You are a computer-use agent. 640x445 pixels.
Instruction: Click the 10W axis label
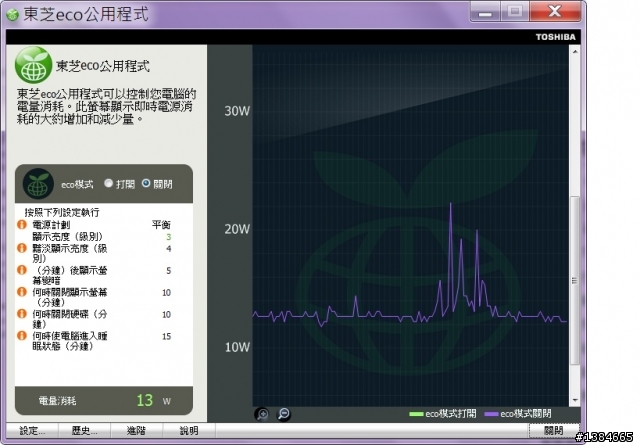(237, 347)
